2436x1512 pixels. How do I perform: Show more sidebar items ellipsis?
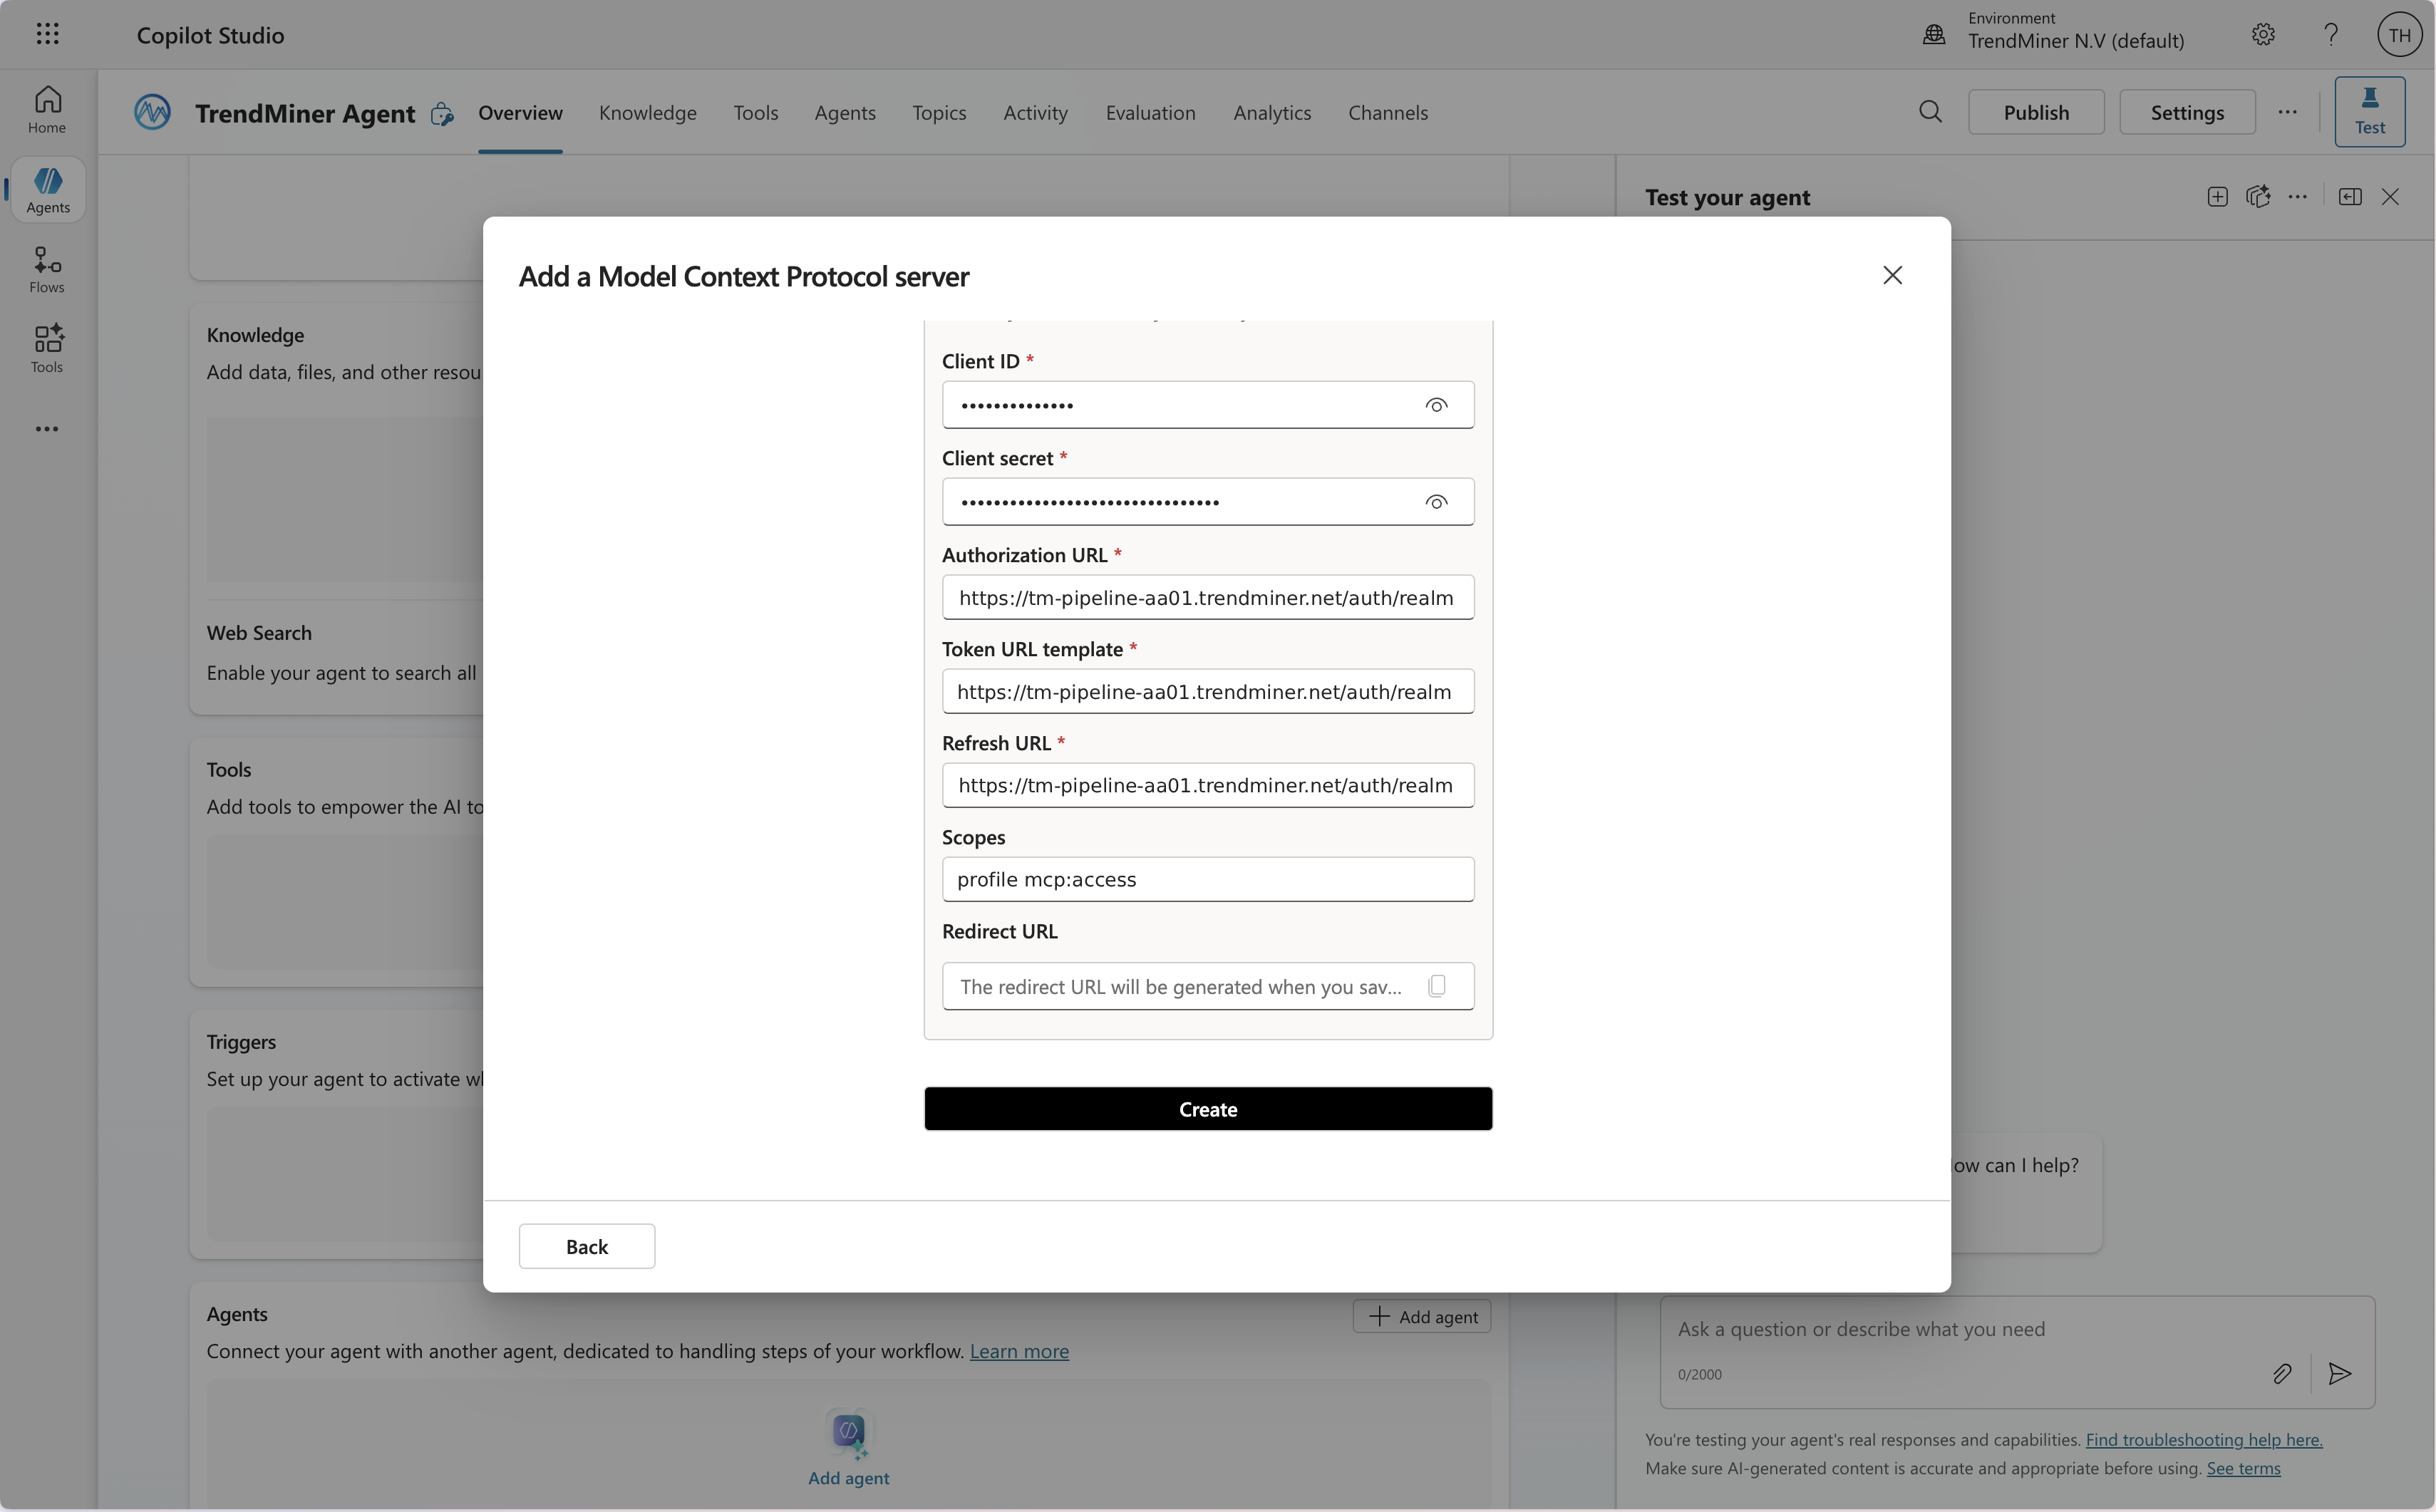coord(47,429)
